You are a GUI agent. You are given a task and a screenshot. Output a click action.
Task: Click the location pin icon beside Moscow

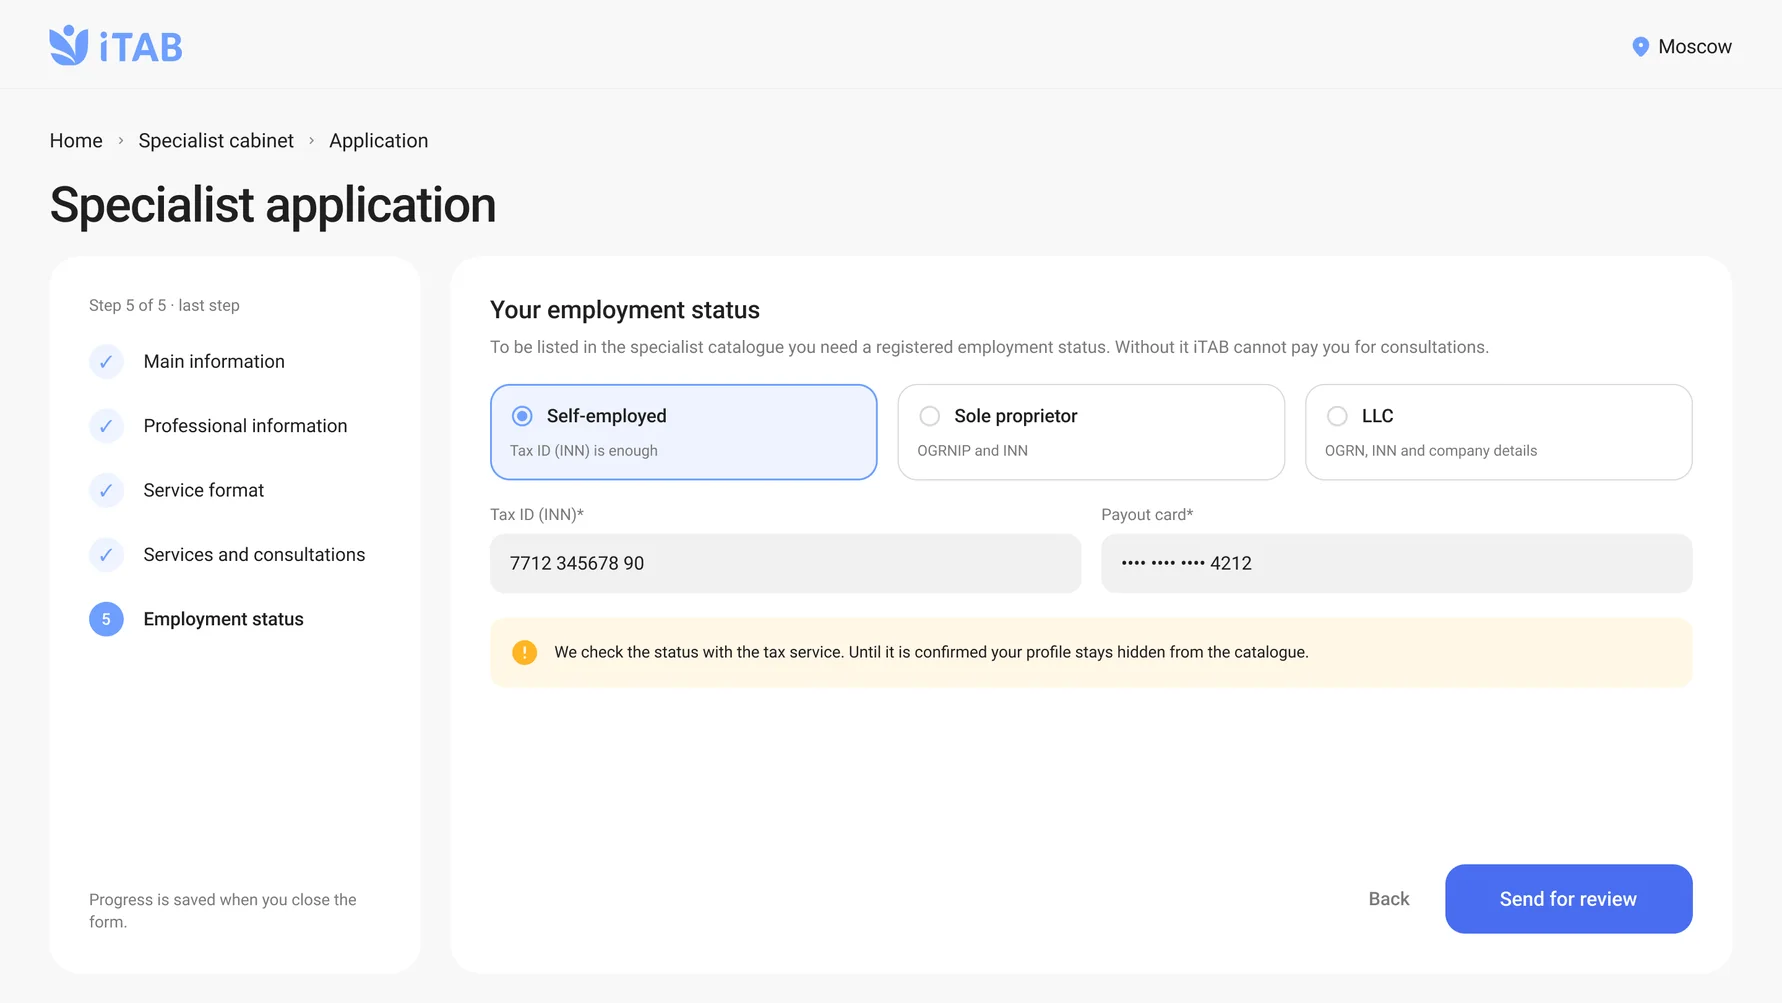tap(1640, 47)
